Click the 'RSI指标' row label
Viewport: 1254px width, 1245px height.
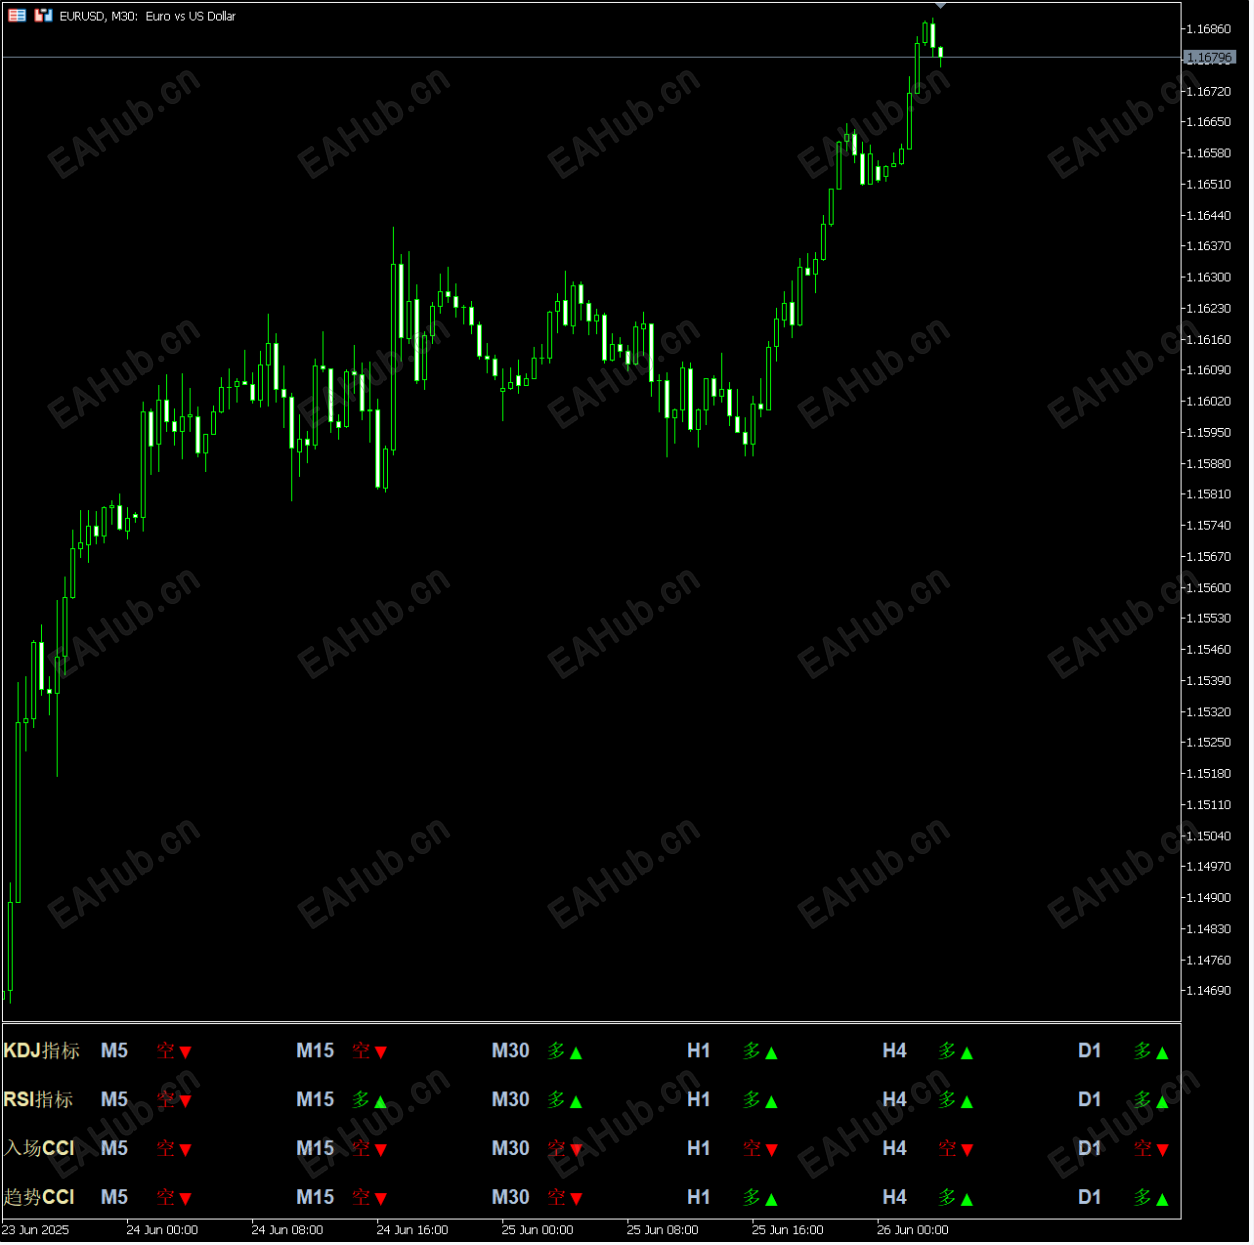point(38,1100)
